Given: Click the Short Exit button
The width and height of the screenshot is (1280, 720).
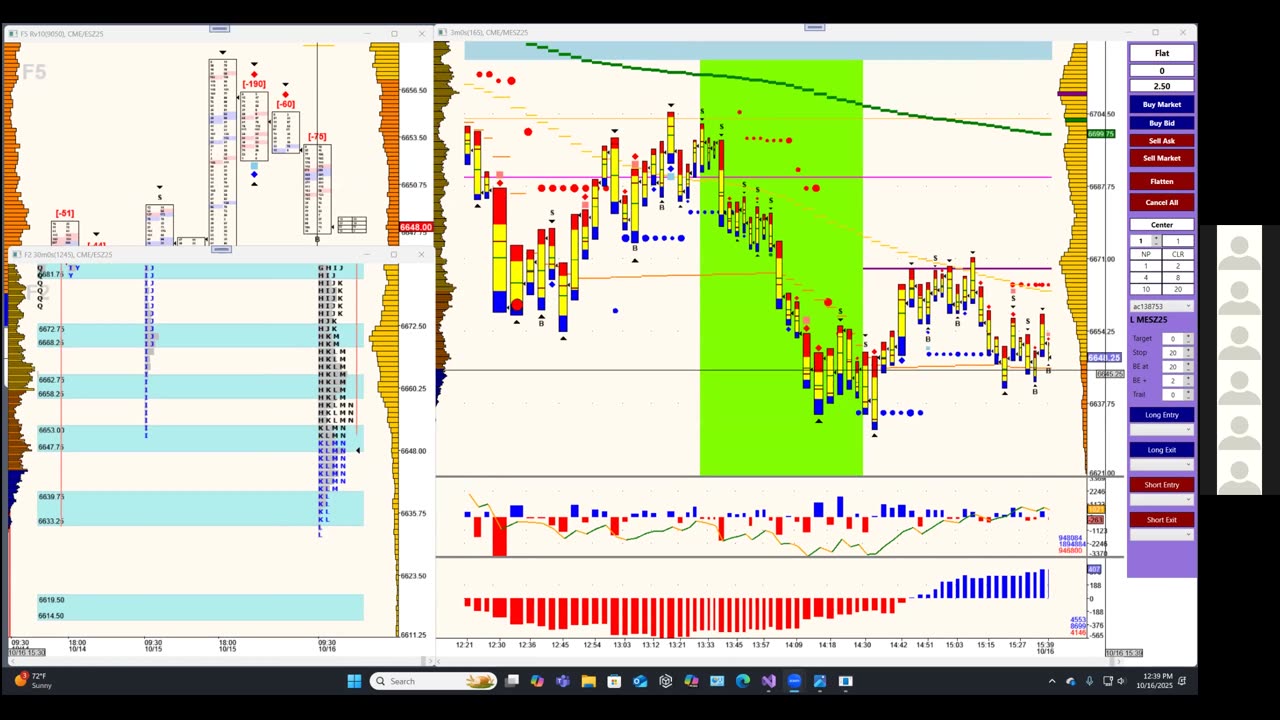Looking at the screenshot, I should (x=1162, y=520).
